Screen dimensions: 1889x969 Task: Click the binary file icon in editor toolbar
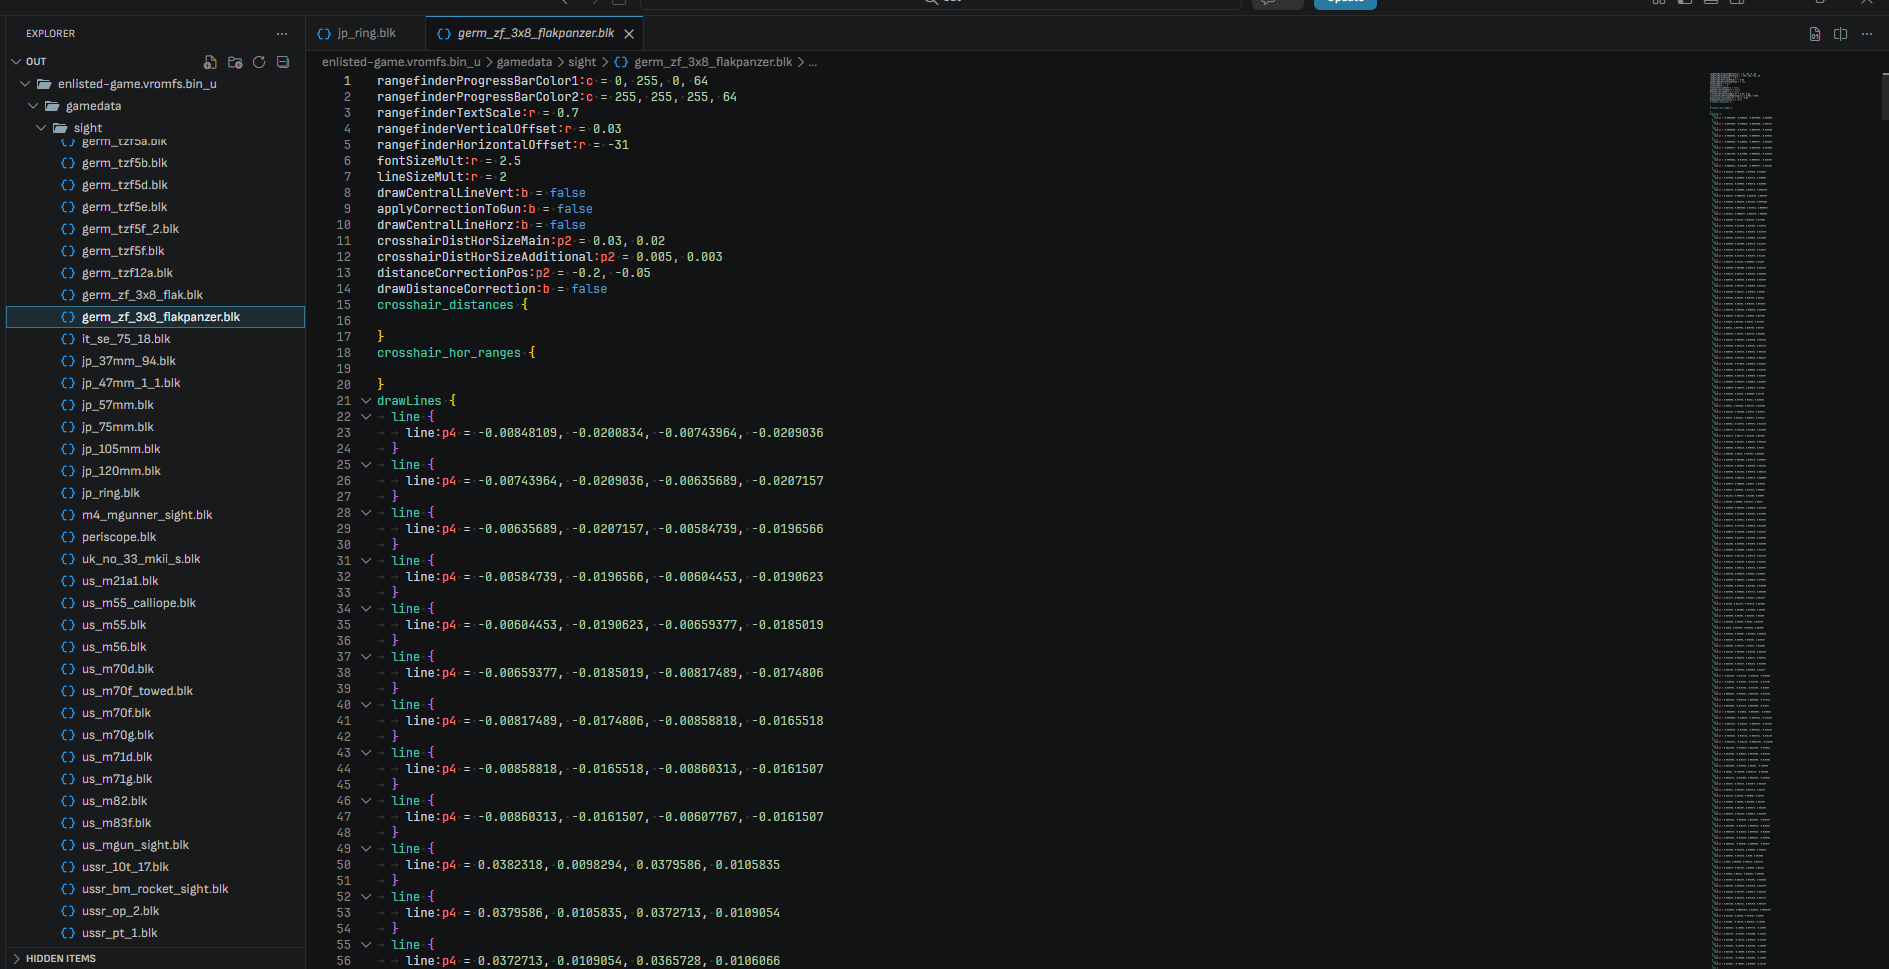pyautogui.click(x=1815, y=34)
